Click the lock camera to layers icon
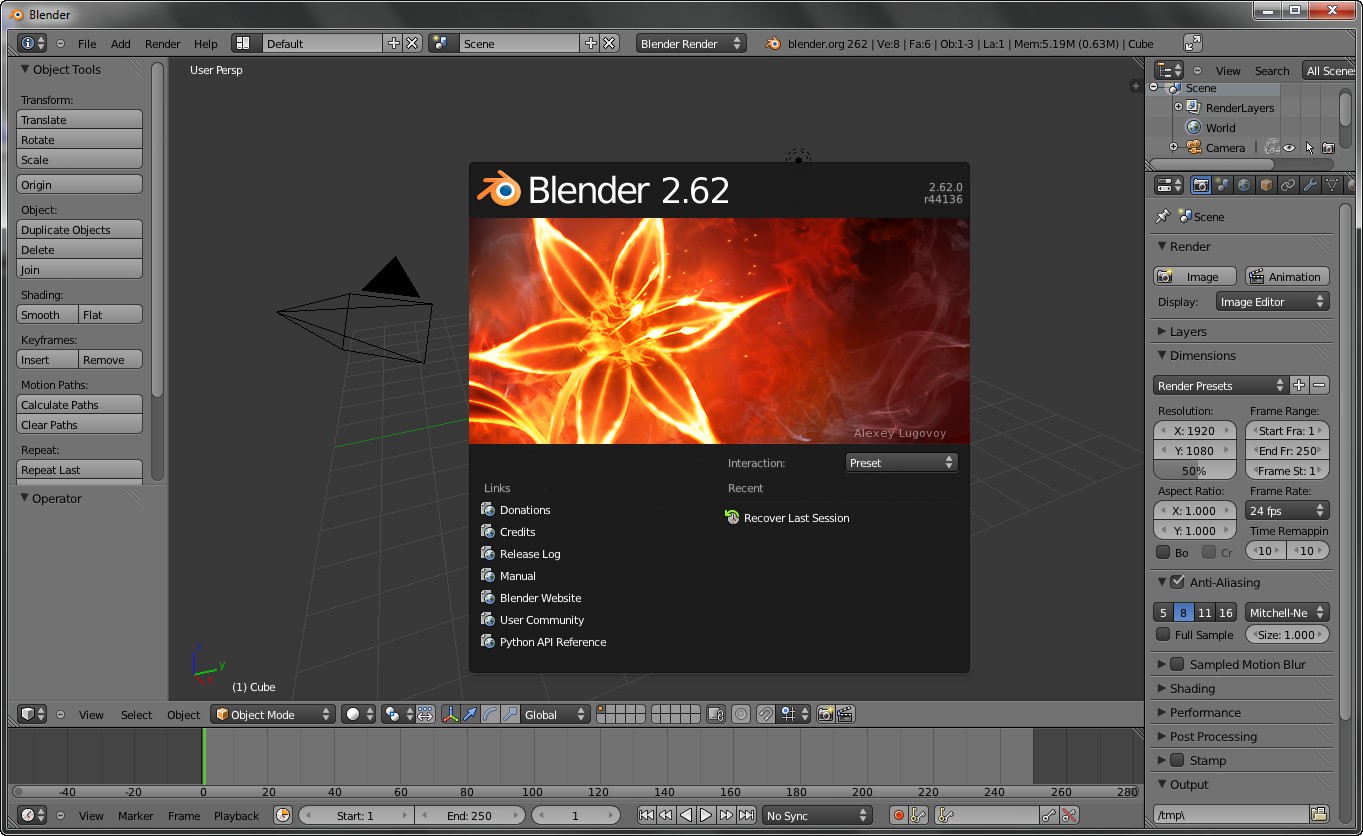 [715, 714]
